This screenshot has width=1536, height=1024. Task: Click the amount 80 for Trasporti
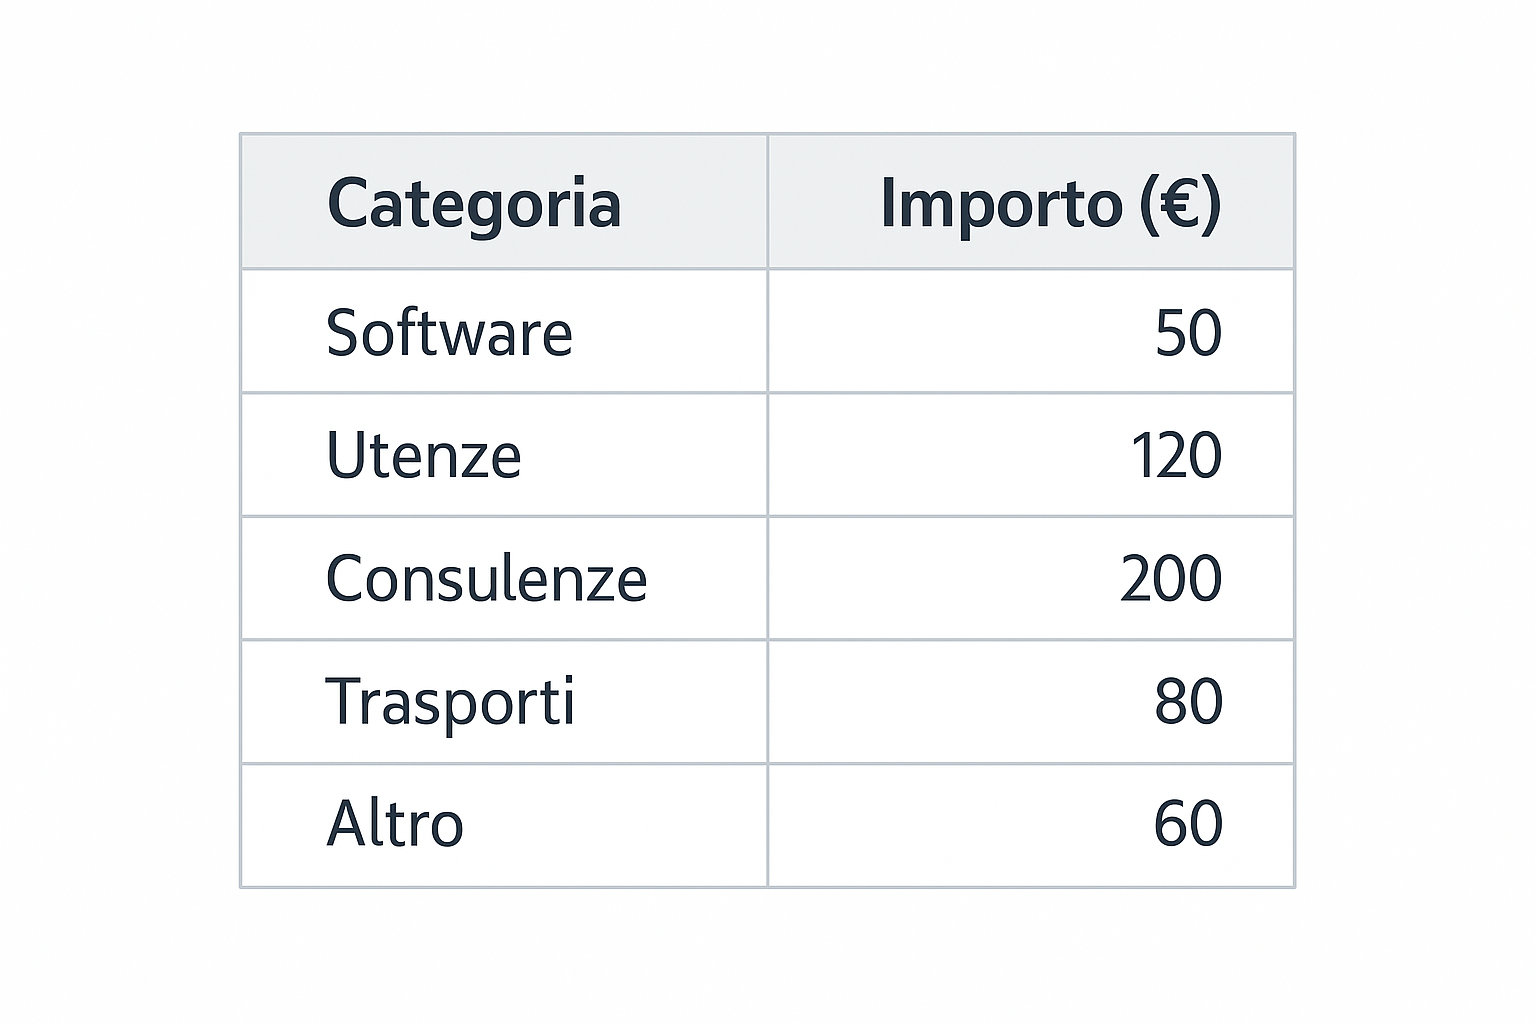[1188, 702]
